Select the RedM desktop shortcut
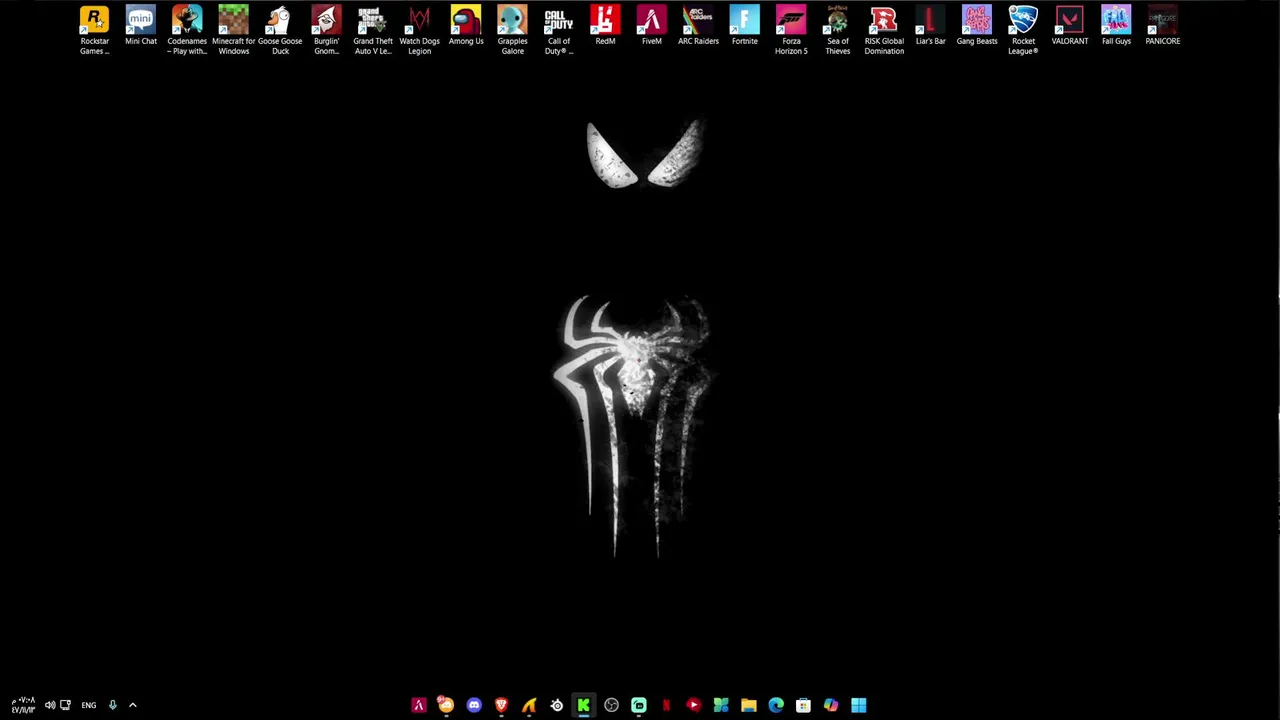The width and height of the screenshot is (1280, 720). (605, 26)
